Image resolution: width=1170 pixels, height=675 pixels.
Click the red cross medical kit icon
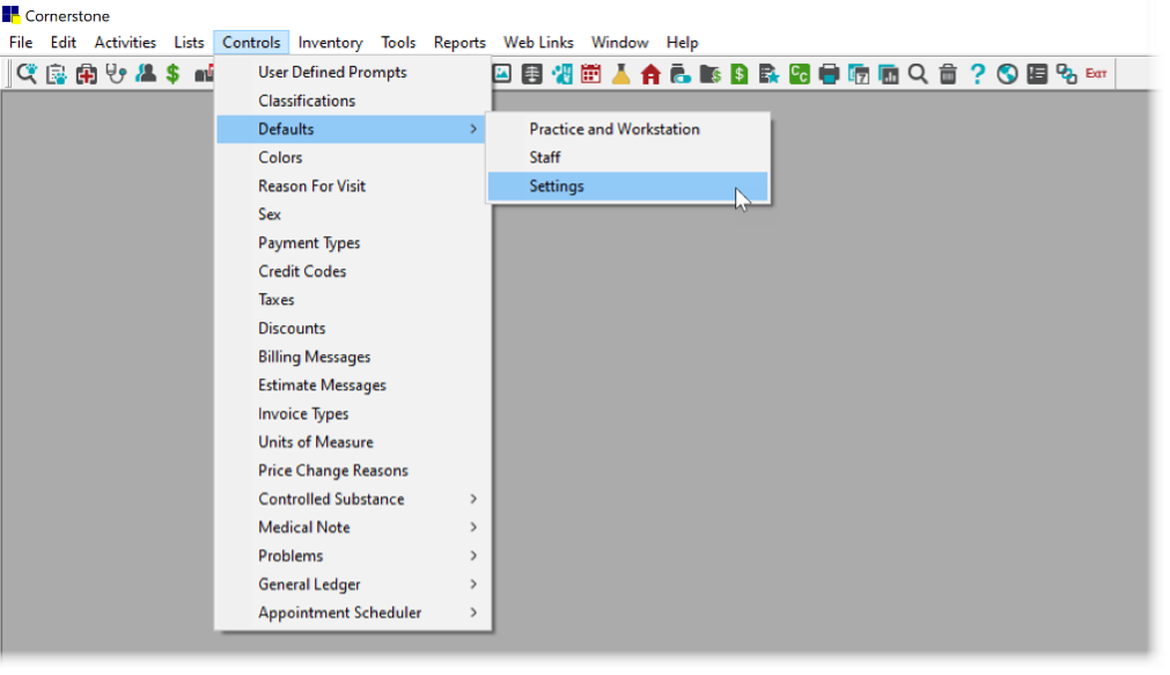[x=86, y=74]
